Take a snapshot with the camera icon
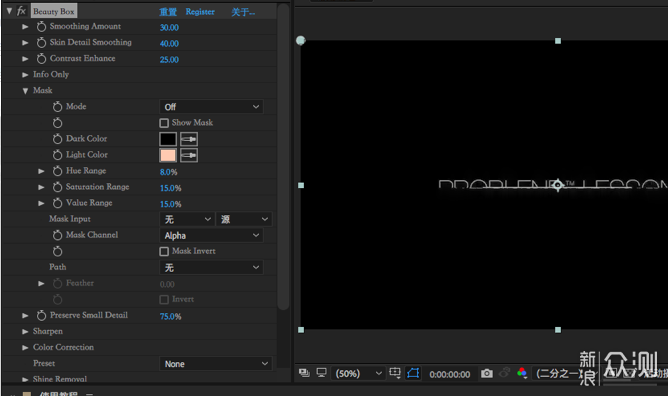The height and width of the screenshot is (396, 668). (487, 373)
